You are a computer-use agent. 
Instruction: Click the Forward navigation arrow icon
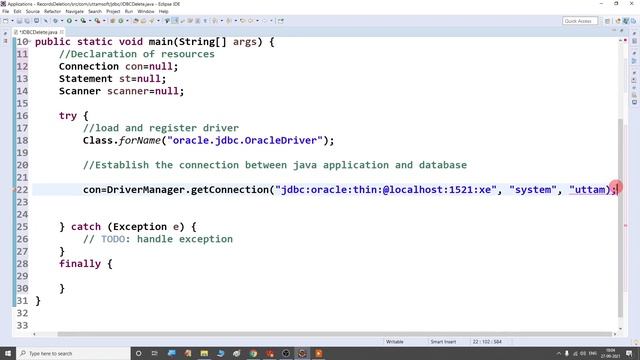click(264, 21)
